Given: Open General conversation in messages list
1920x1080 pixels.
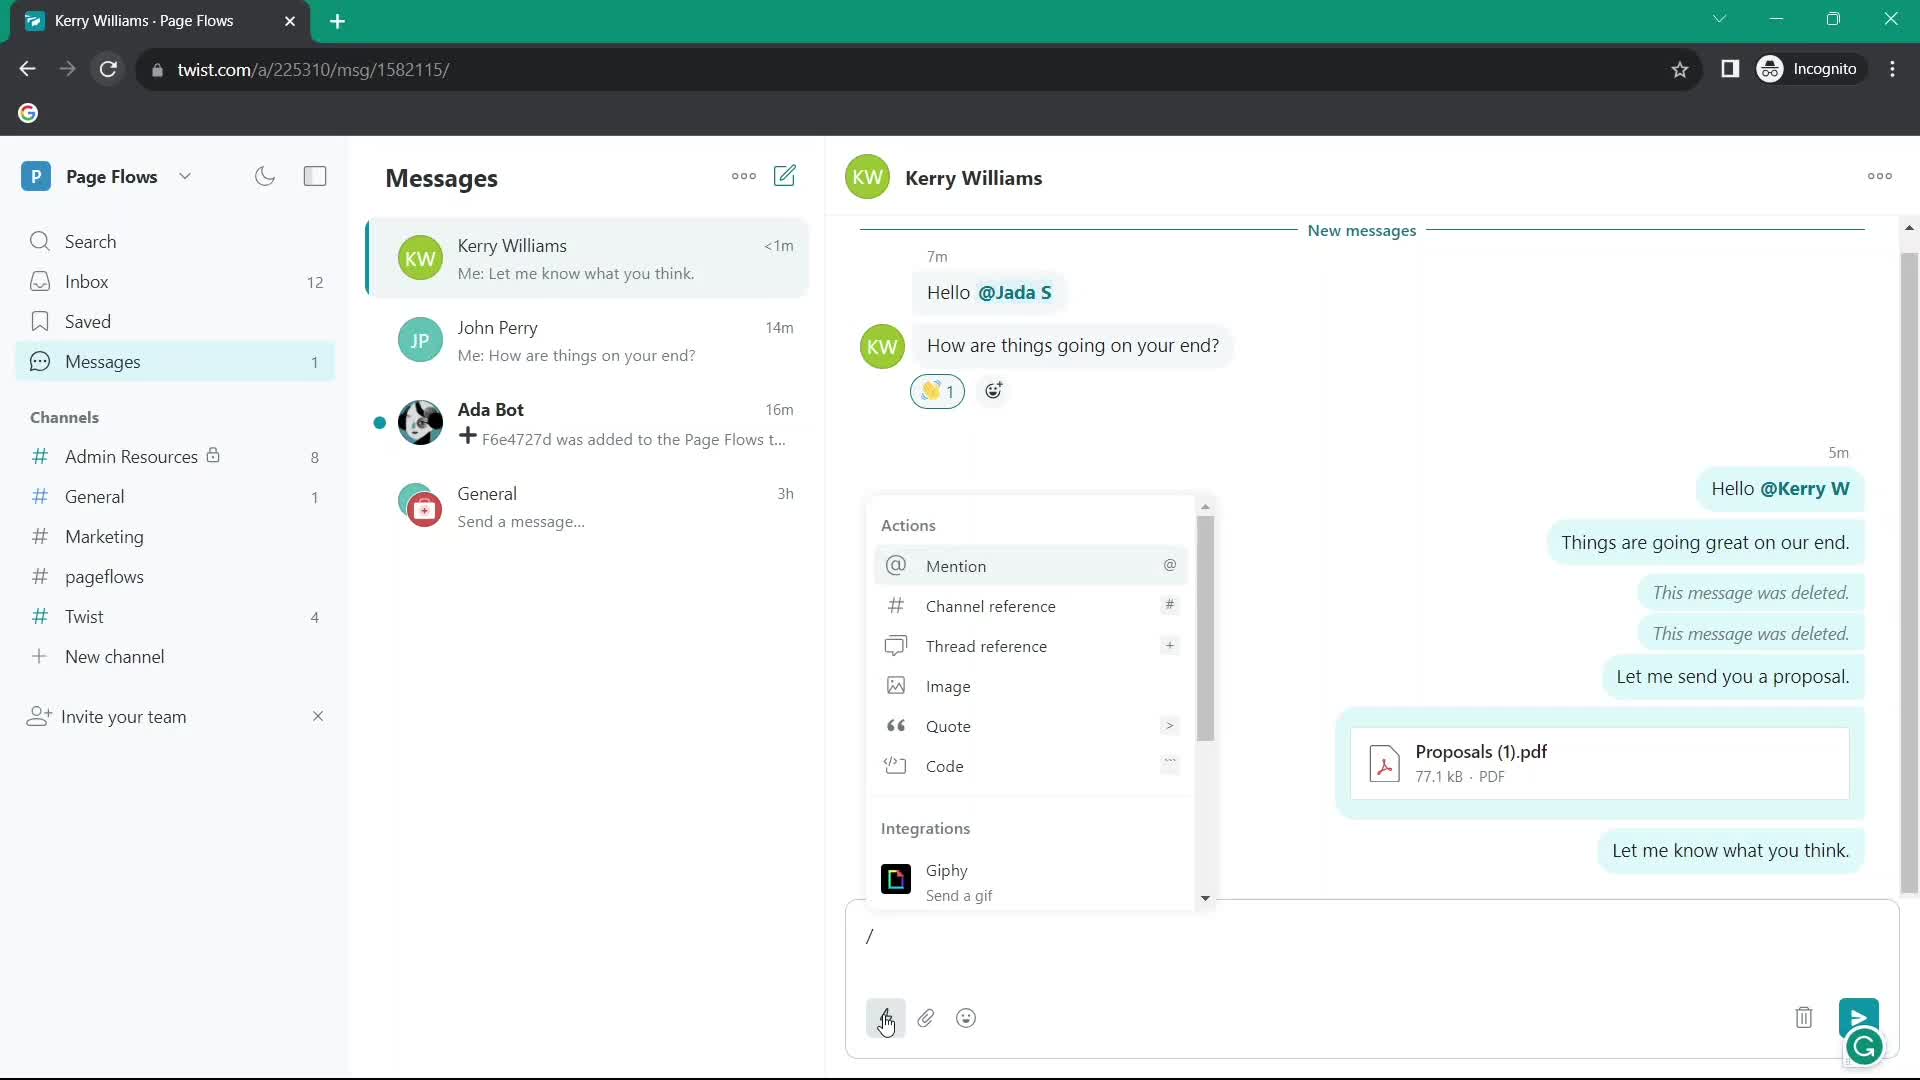Looking at the screenshot, I should pos(588,506).
